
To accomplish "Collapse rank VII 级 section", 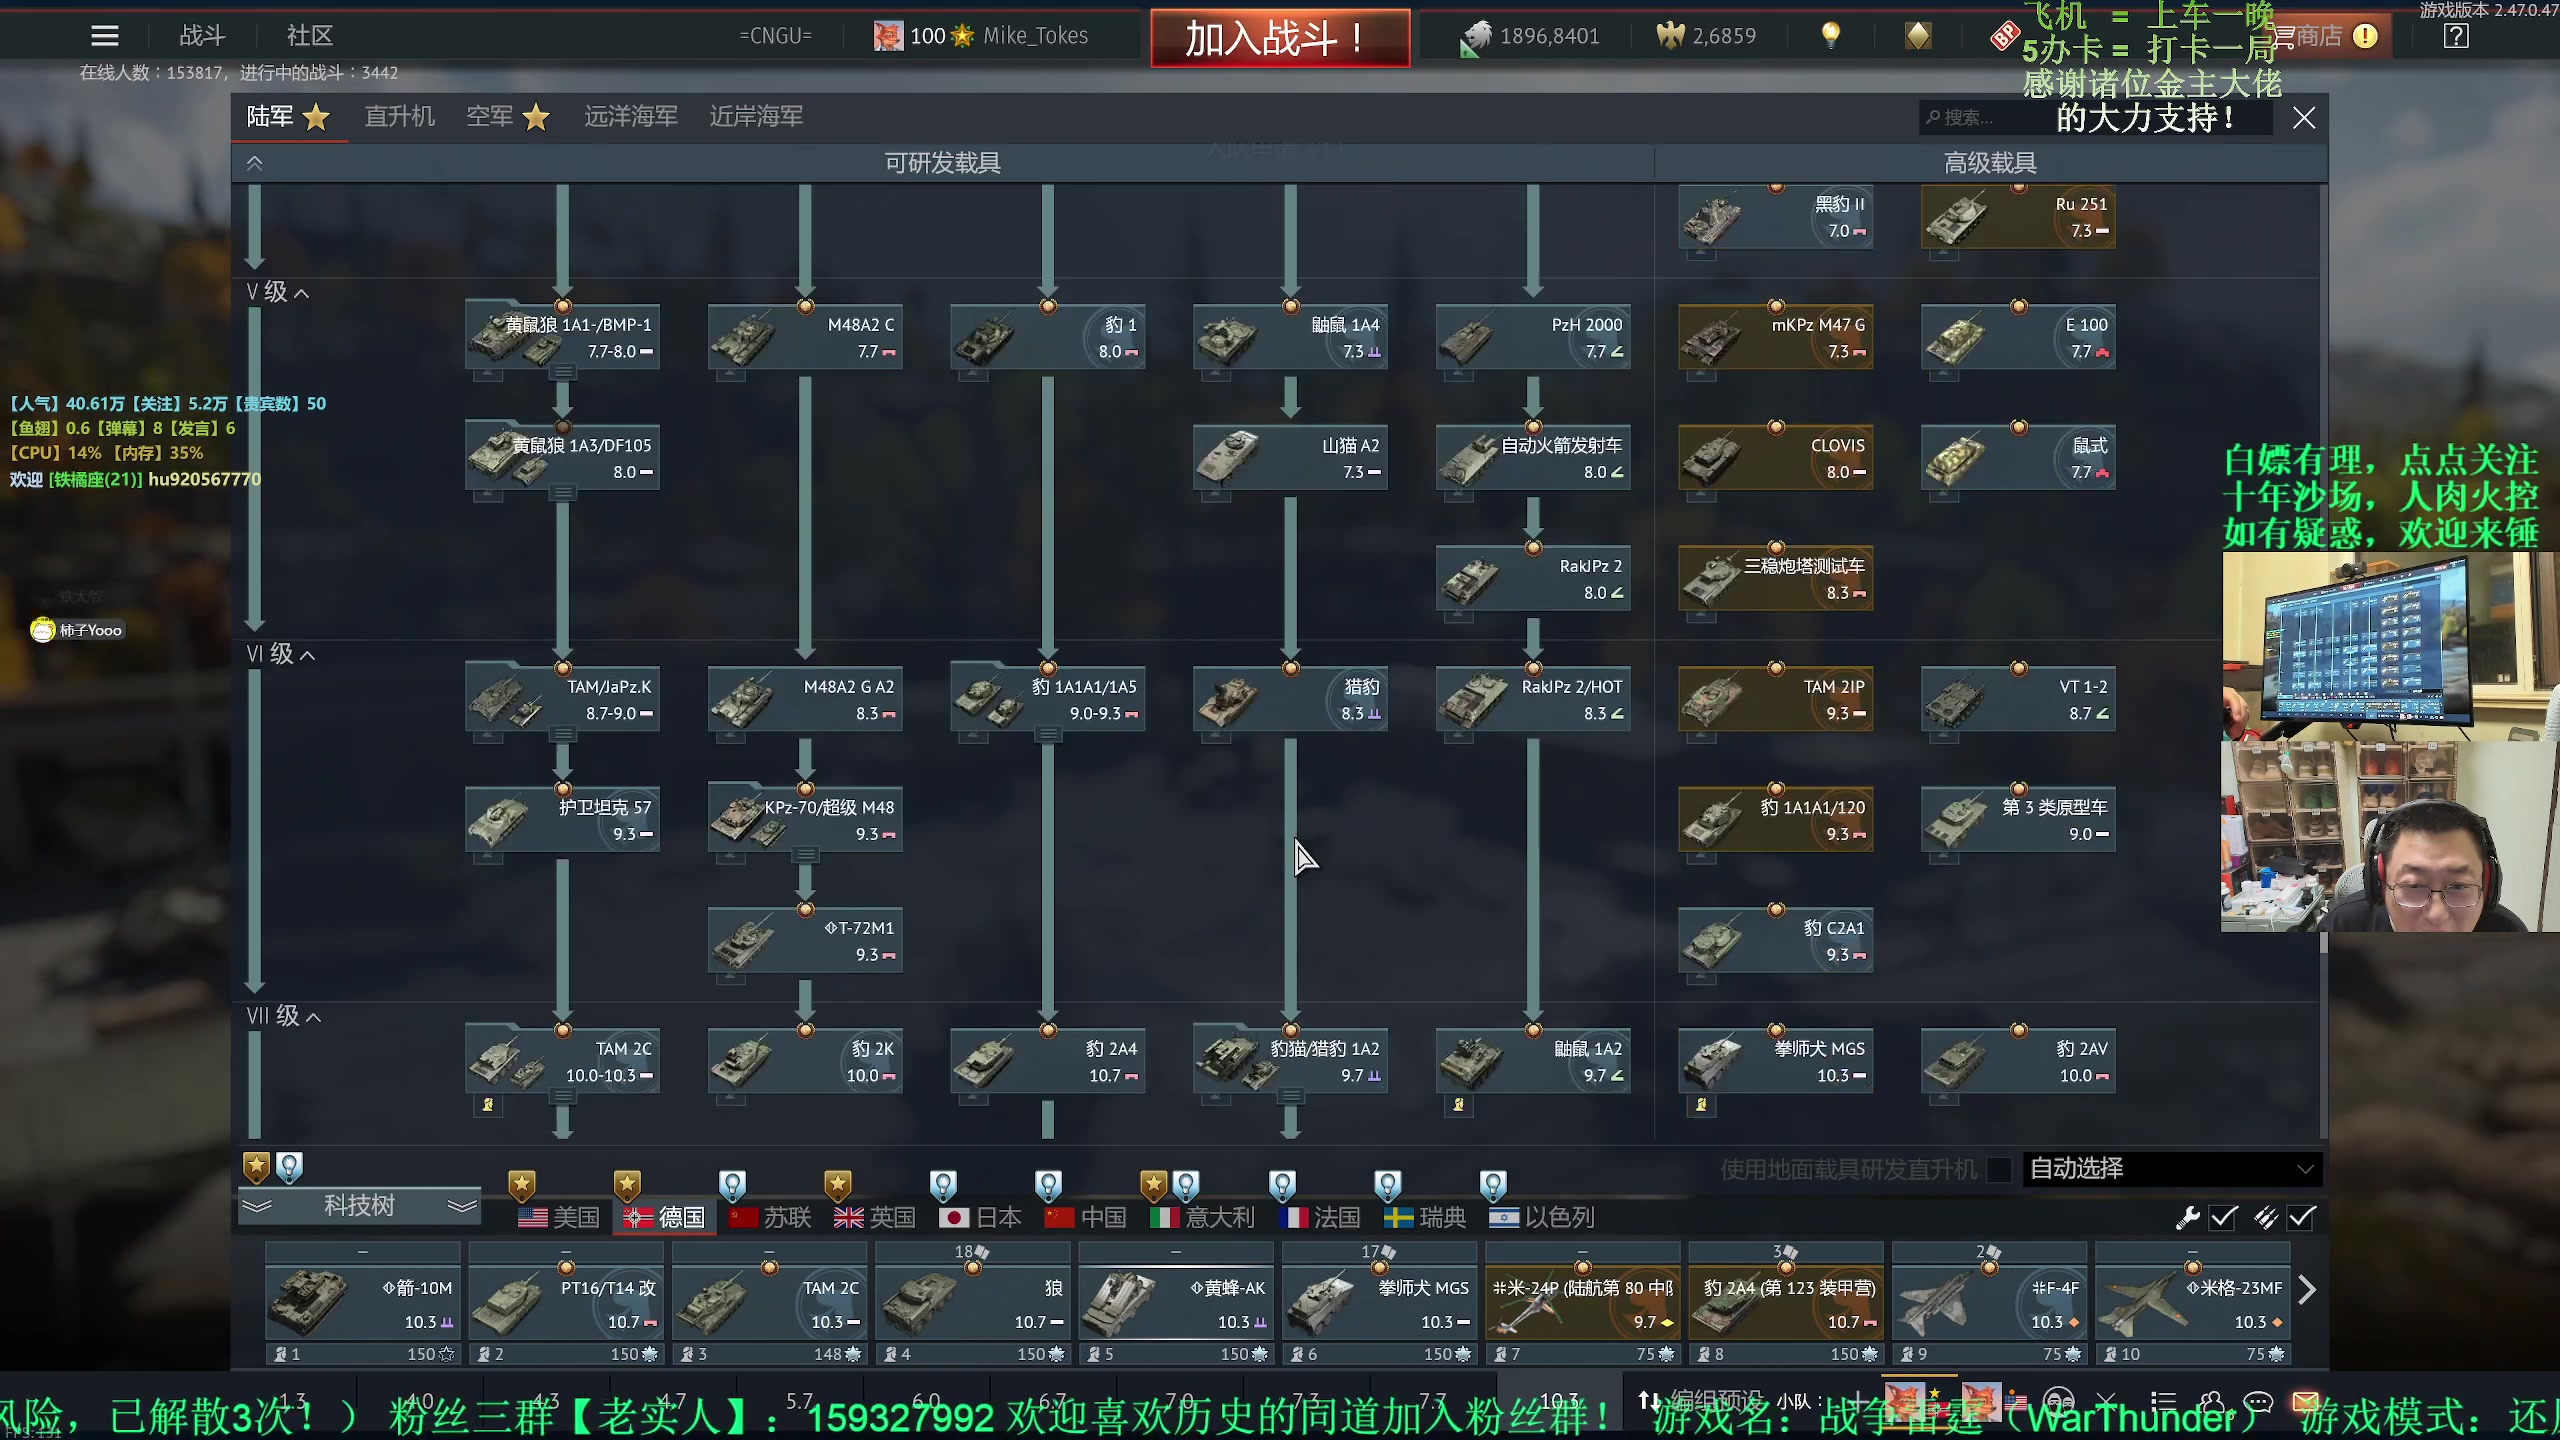I will tap(284, 1016).
